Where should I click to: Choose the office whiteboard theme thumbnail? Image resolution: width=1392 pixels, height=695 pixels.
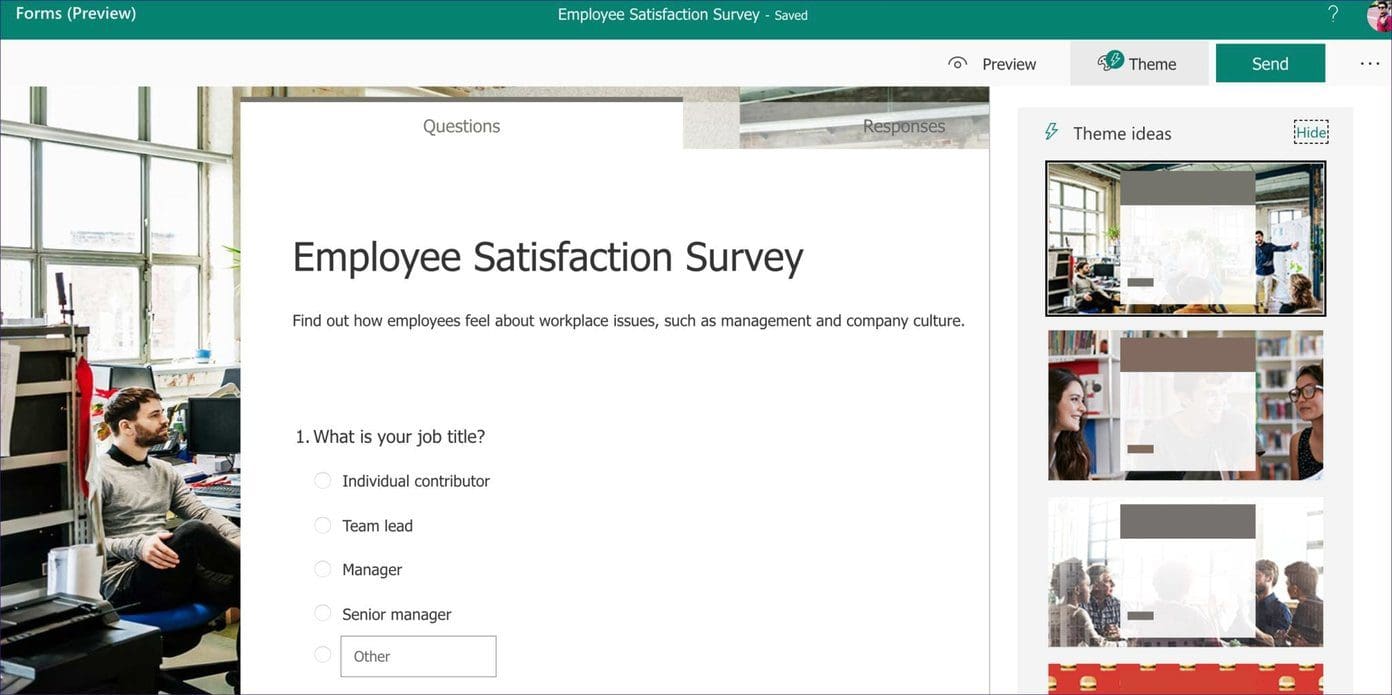coord(1185,238)
